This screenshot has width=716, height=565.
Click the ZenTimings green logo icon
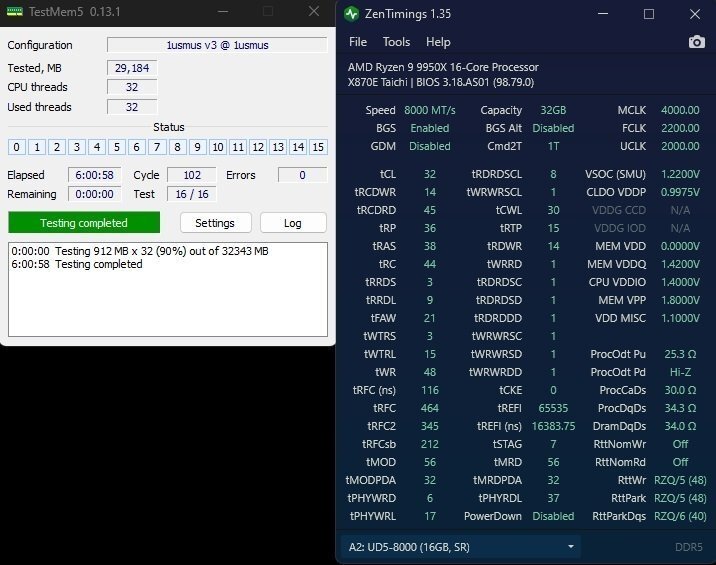(x=351, y=14)
